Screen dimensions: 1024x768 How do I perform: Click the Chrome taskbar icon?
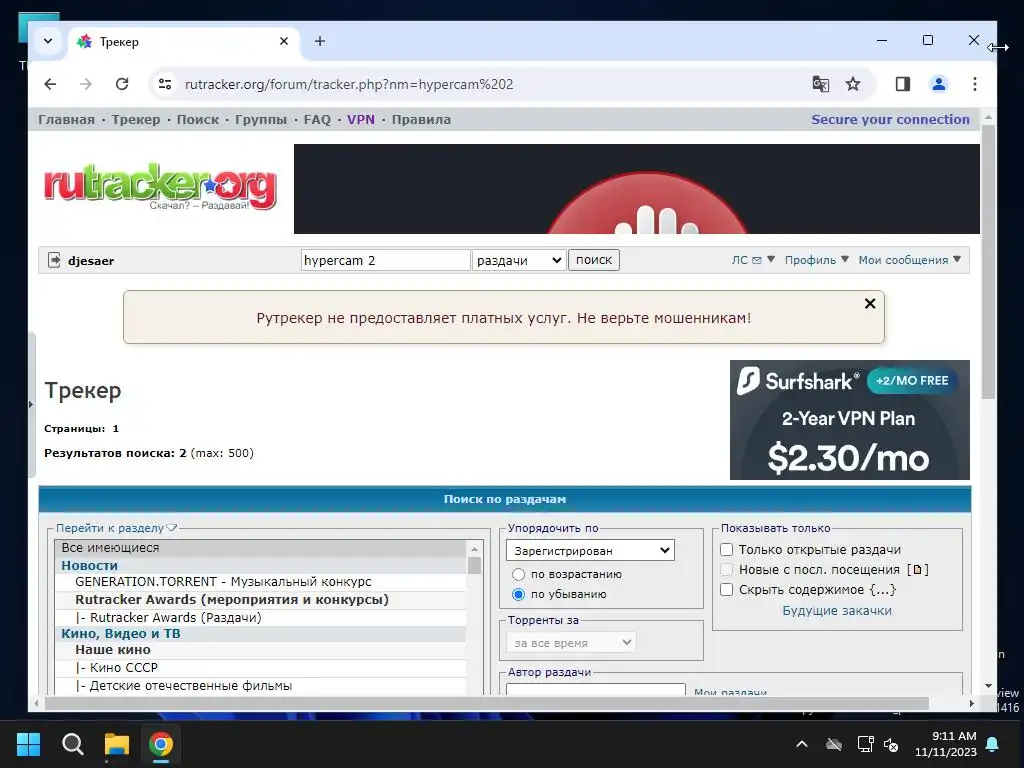pyautogui.click(x=161, y=744)
